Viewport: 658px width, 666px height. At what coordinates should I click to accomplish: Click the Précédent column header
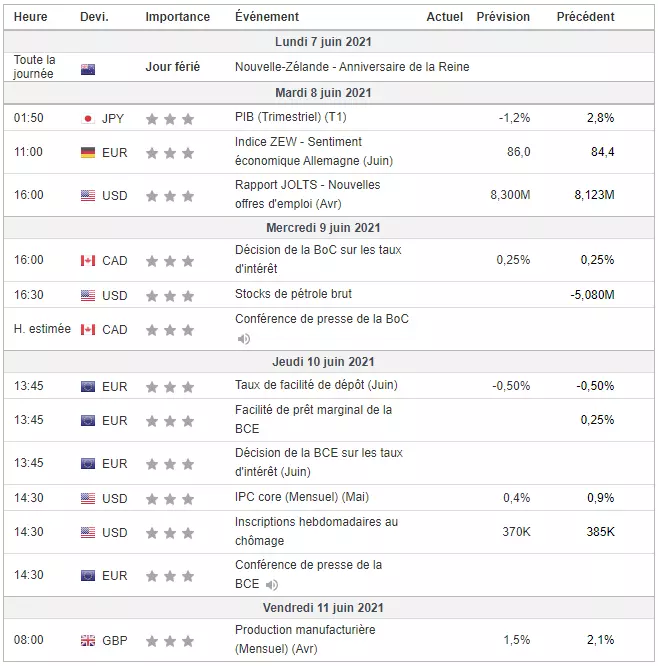pos(585,17)
